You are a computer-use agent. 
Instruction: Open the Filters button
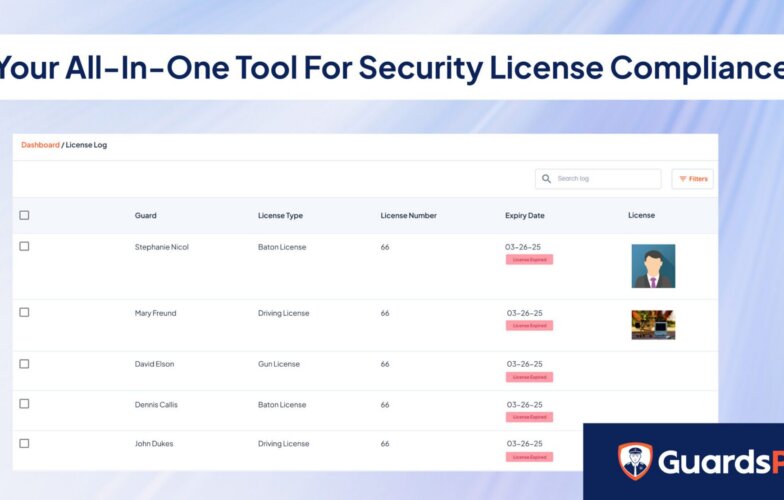692,179
